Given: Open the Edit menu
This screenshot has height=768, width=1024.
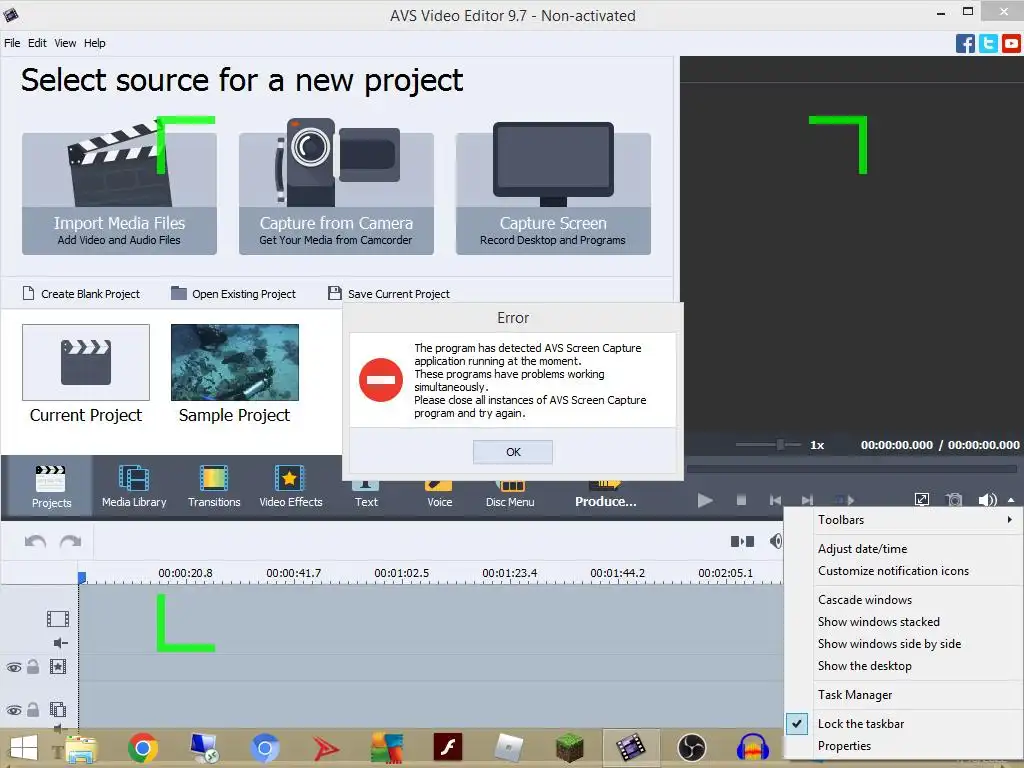Looking at the screenshot, I should [x=37, y=43].
